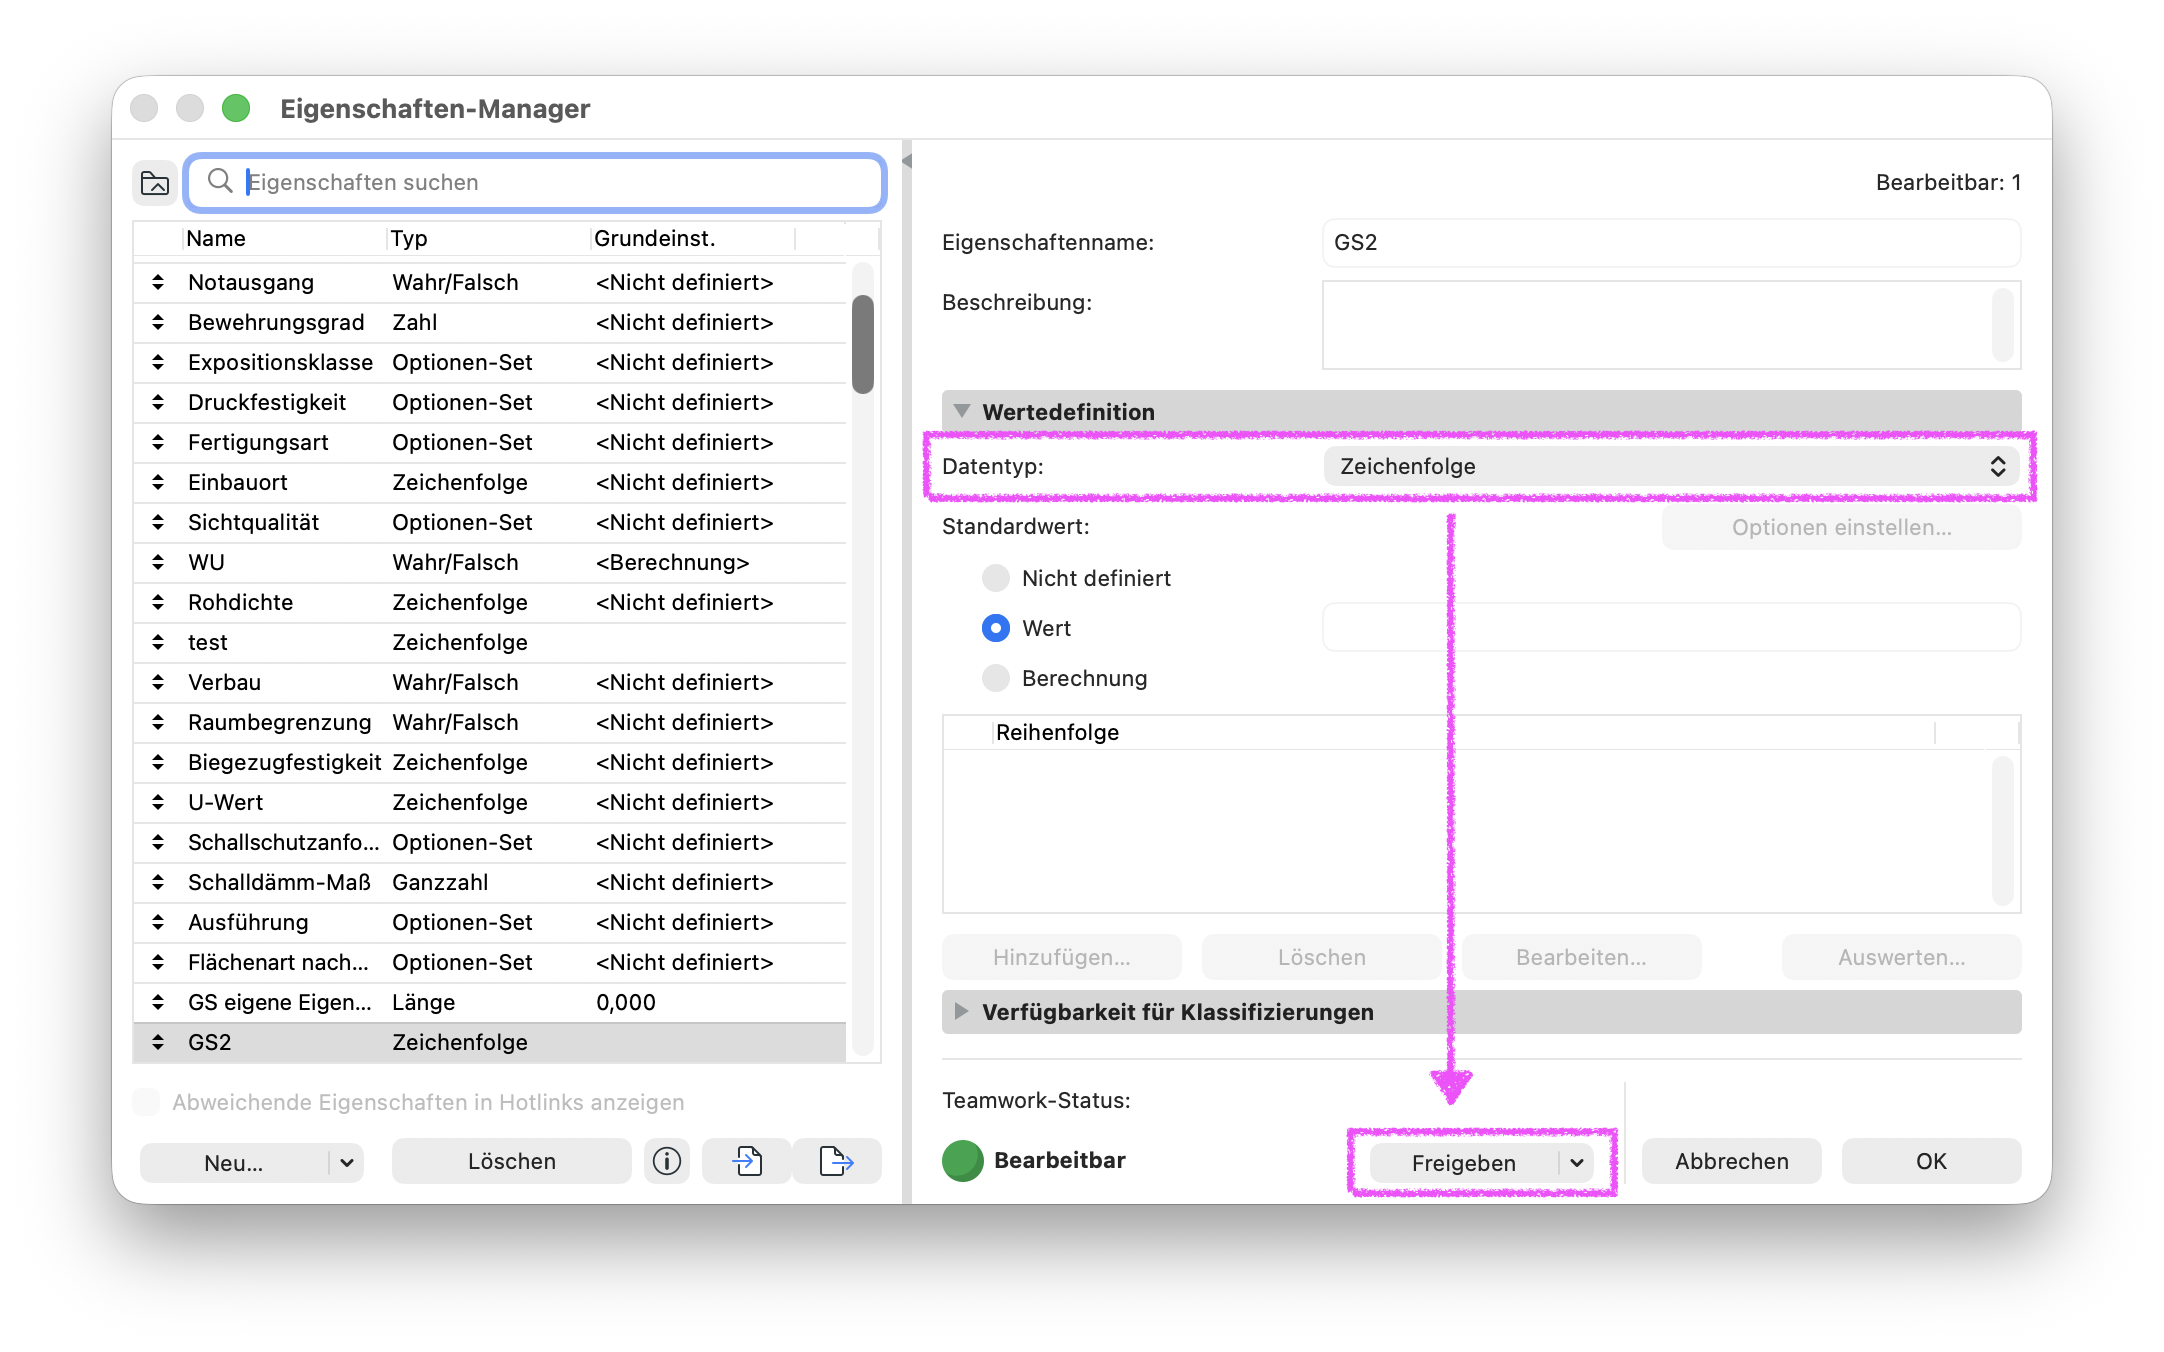Open the Datentyp dropdown
Image resolution: width=2164 pixels, height=1352 pixels.
(x=1672, y=466)
